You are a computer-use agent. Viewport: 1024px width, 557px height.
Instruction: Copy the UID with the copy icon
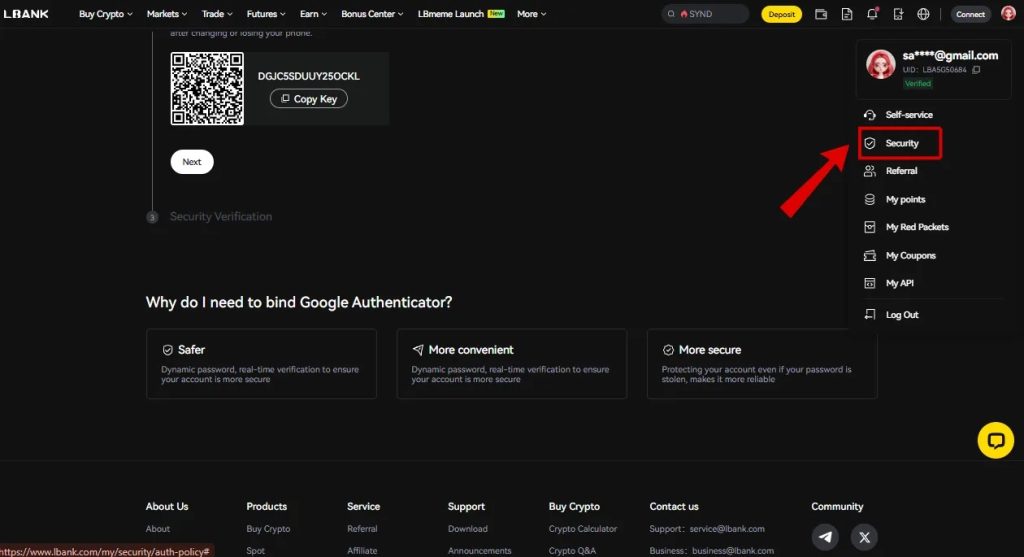point(976,70)
